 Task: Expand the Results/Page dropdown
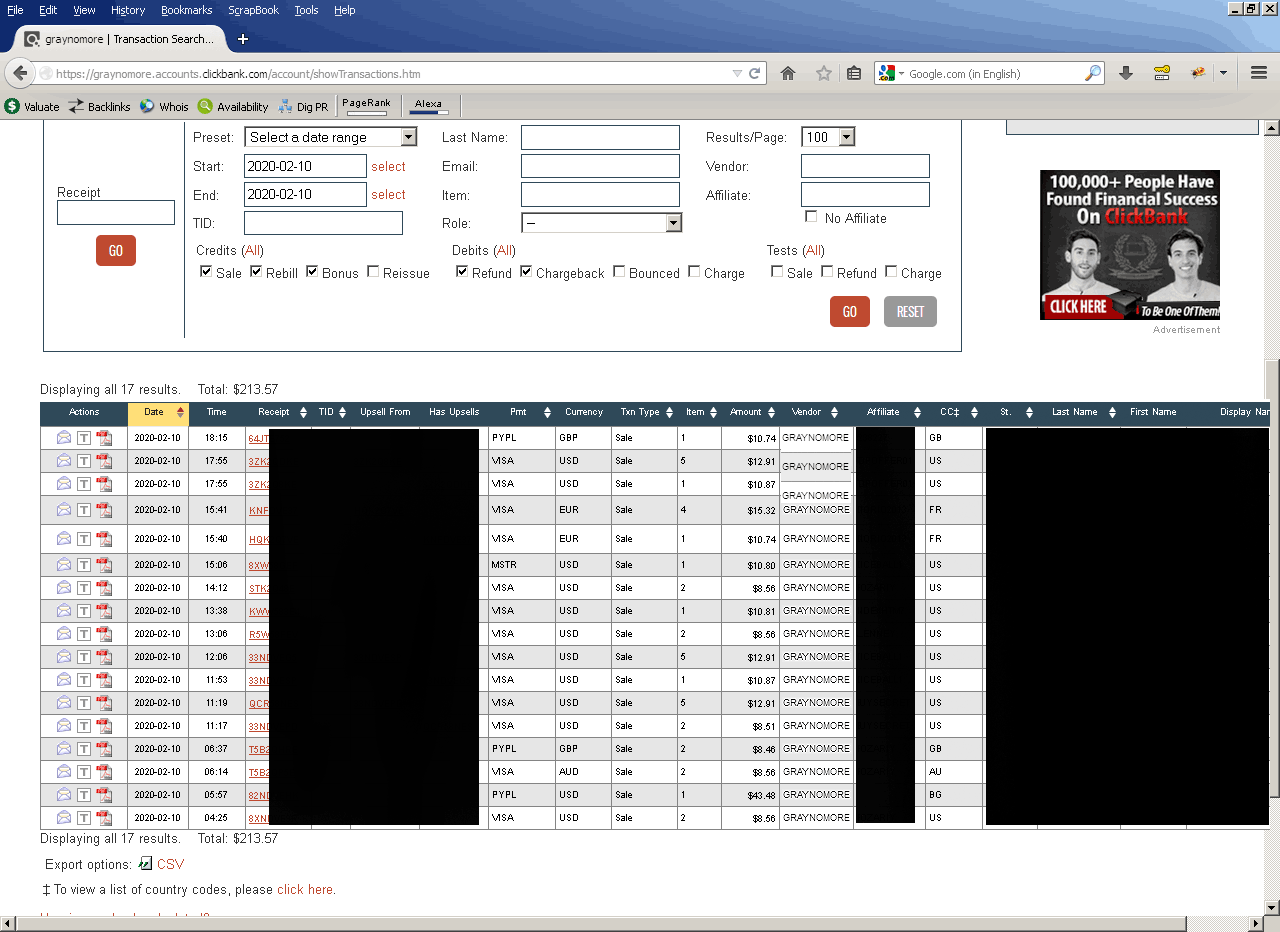point(828,137)
